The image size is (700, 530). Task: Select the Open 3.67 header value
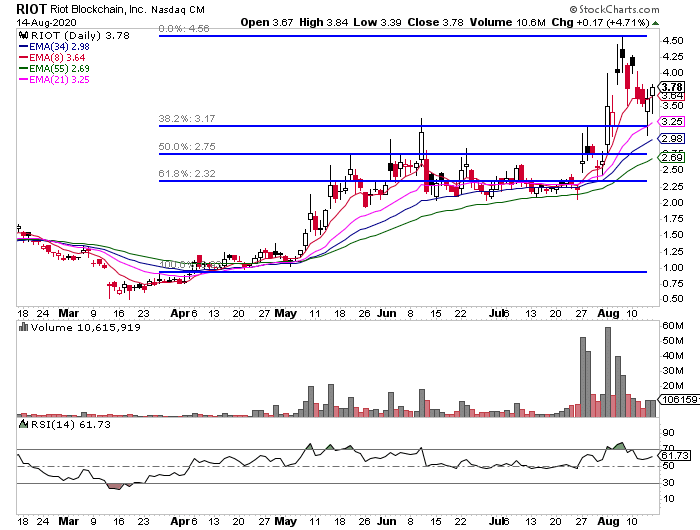point(267,22)
